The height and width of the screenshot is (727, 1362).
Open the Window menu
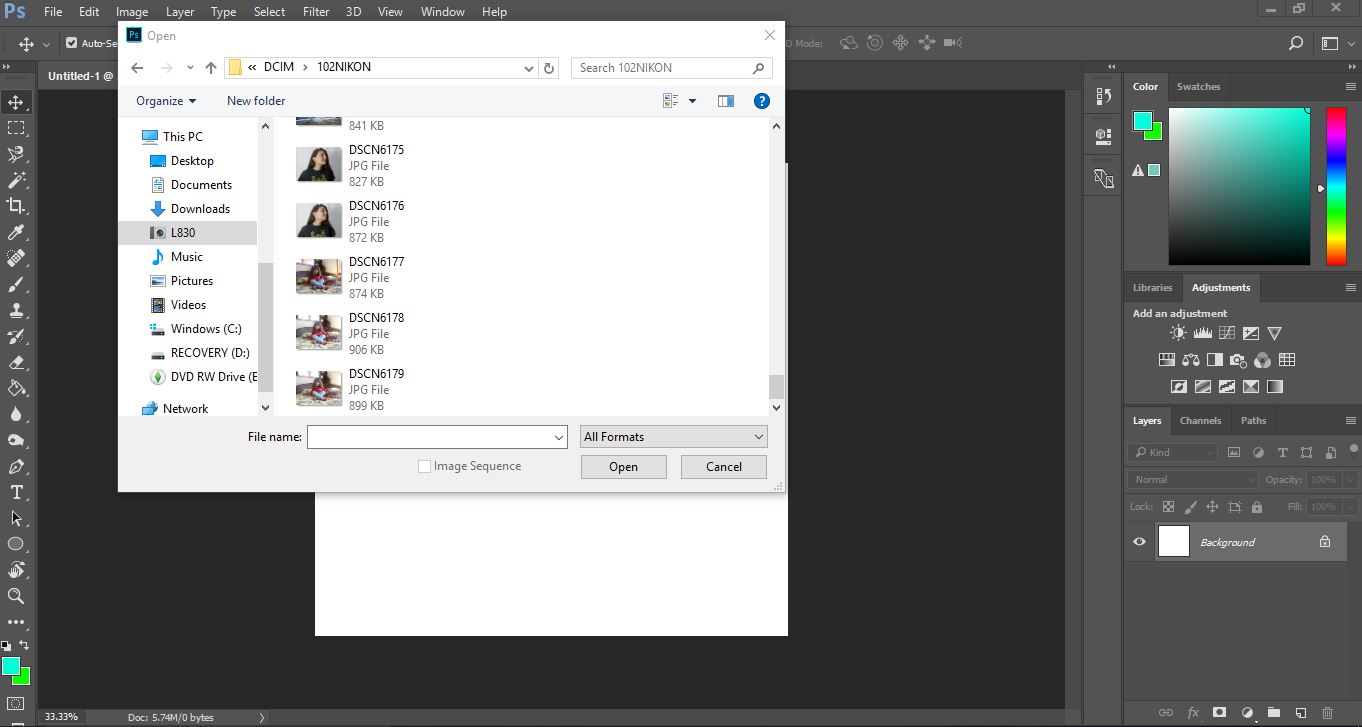click(x=442, y=12)
